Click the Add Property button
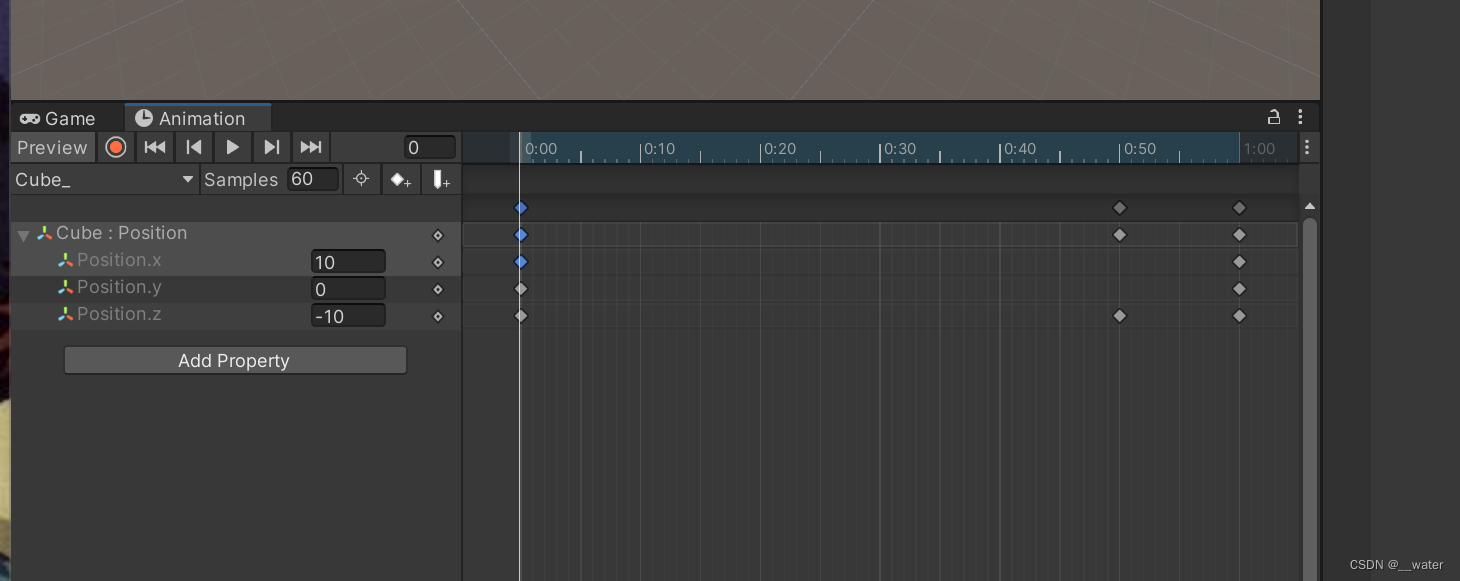This screenshot has width=1460, height=581. [x=235, y=361]
